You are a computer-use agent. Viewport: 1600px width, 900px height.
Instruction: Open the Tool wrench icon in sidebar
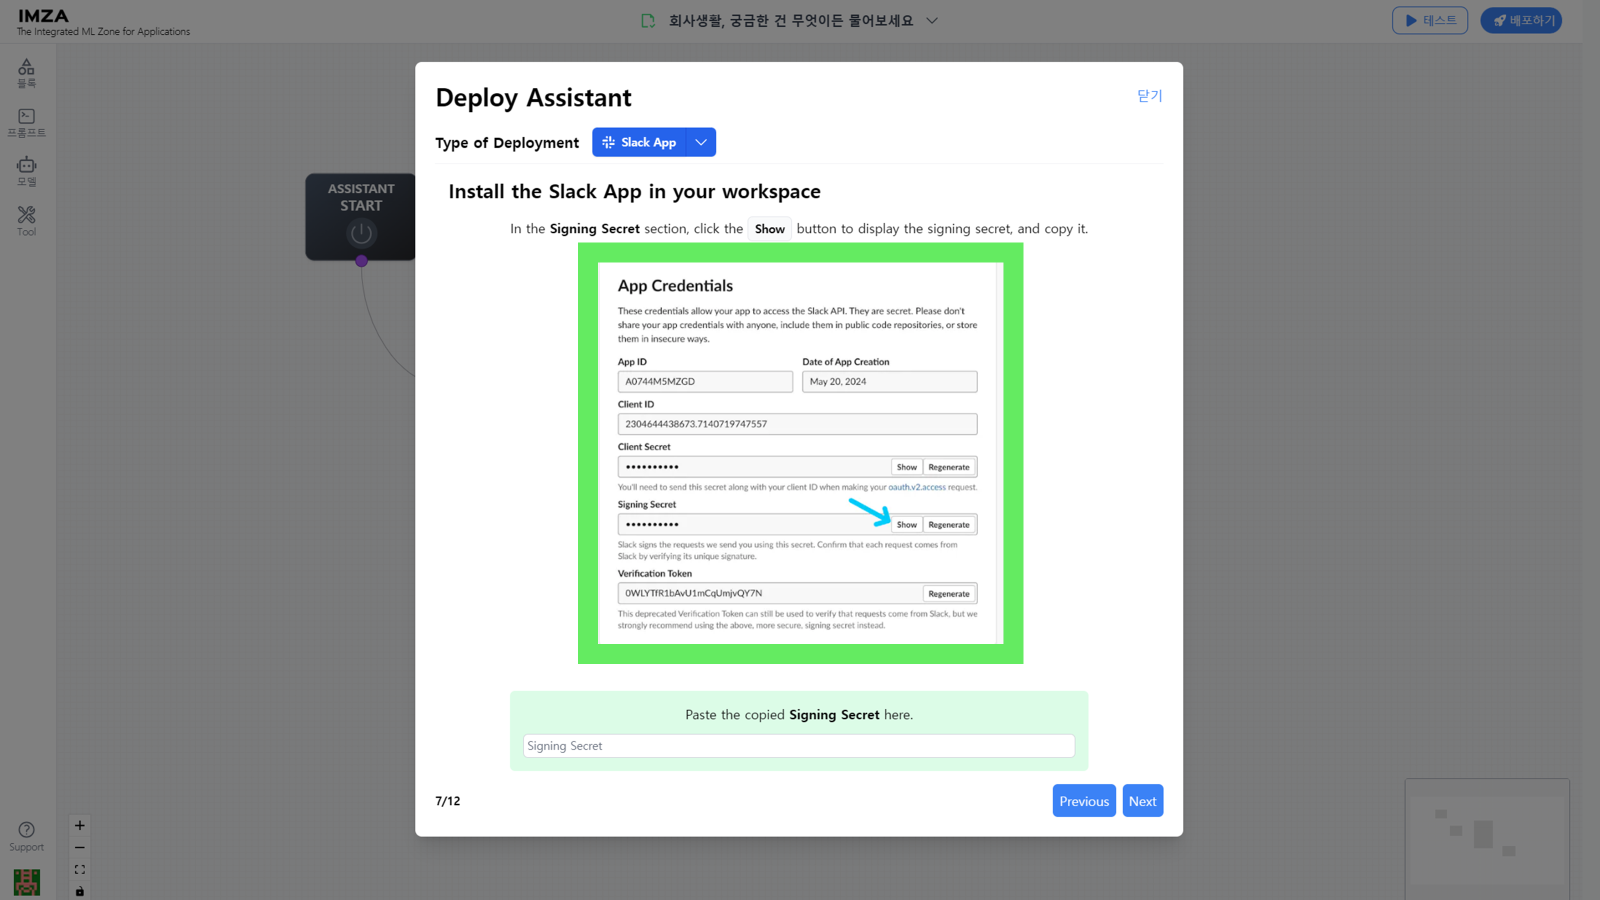coord(26,221)
